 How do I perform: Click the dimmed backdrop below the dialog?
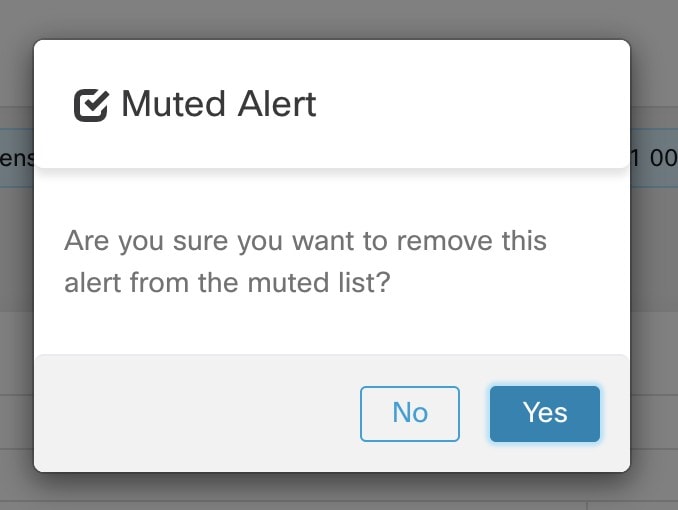330,492
